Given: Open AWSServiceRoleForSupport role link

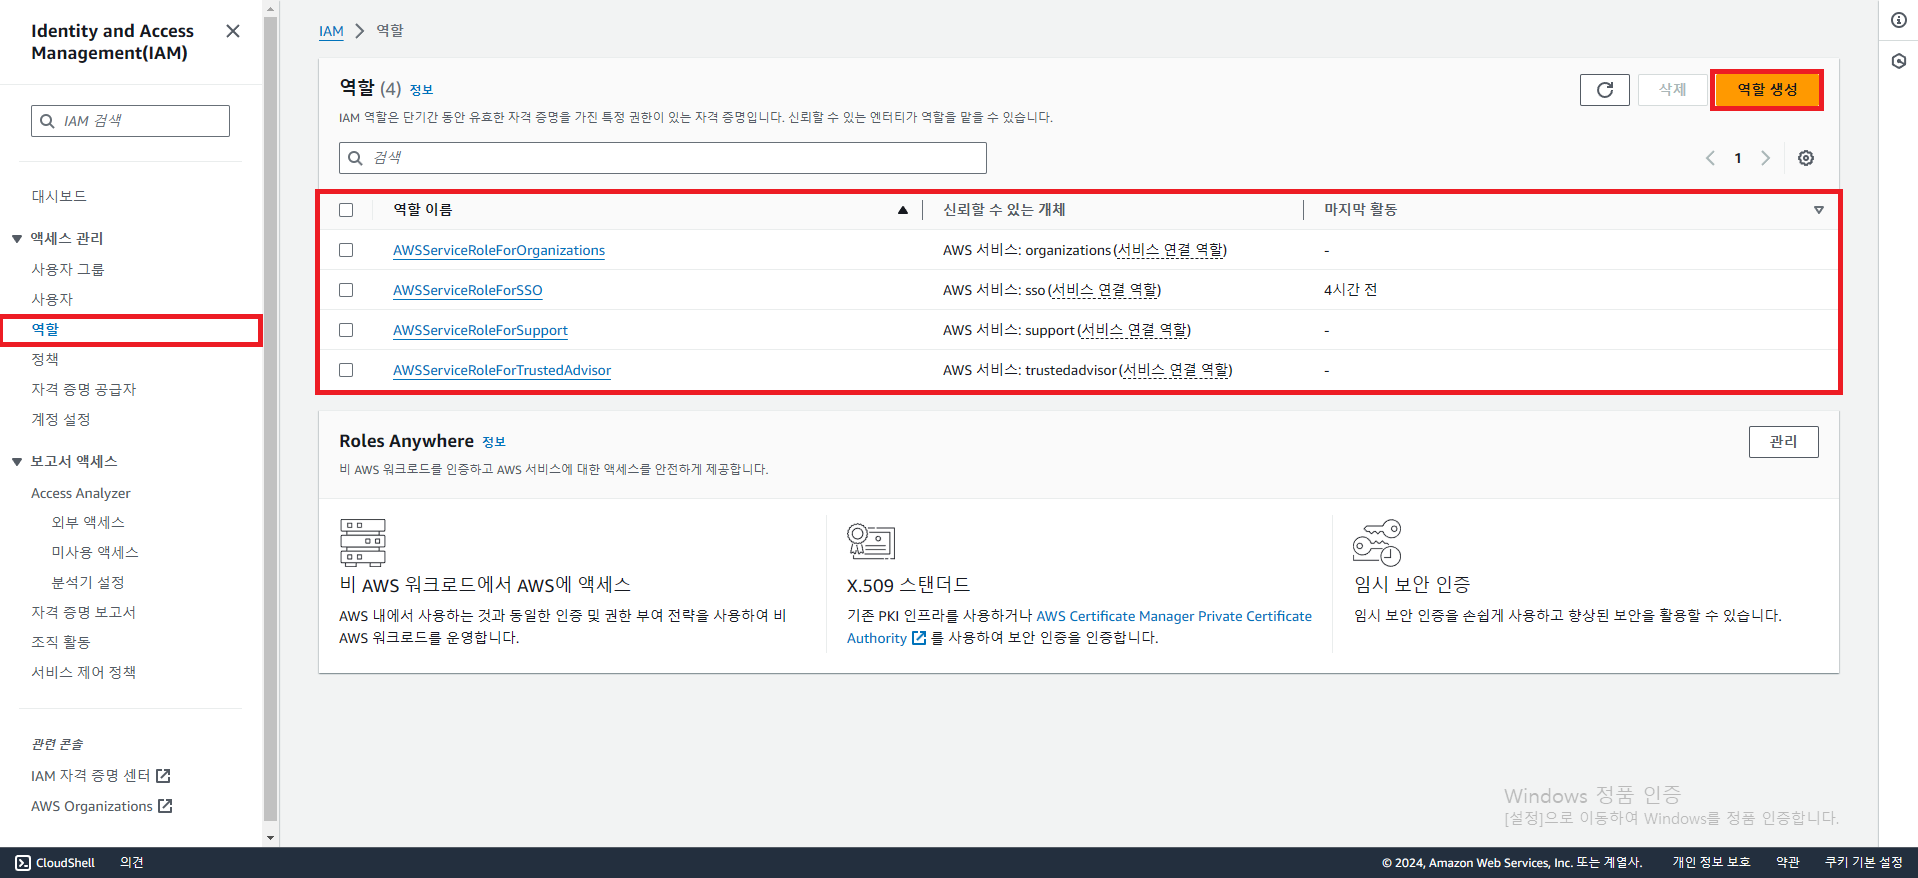Looking at the screenshot, I should [480, 330].
